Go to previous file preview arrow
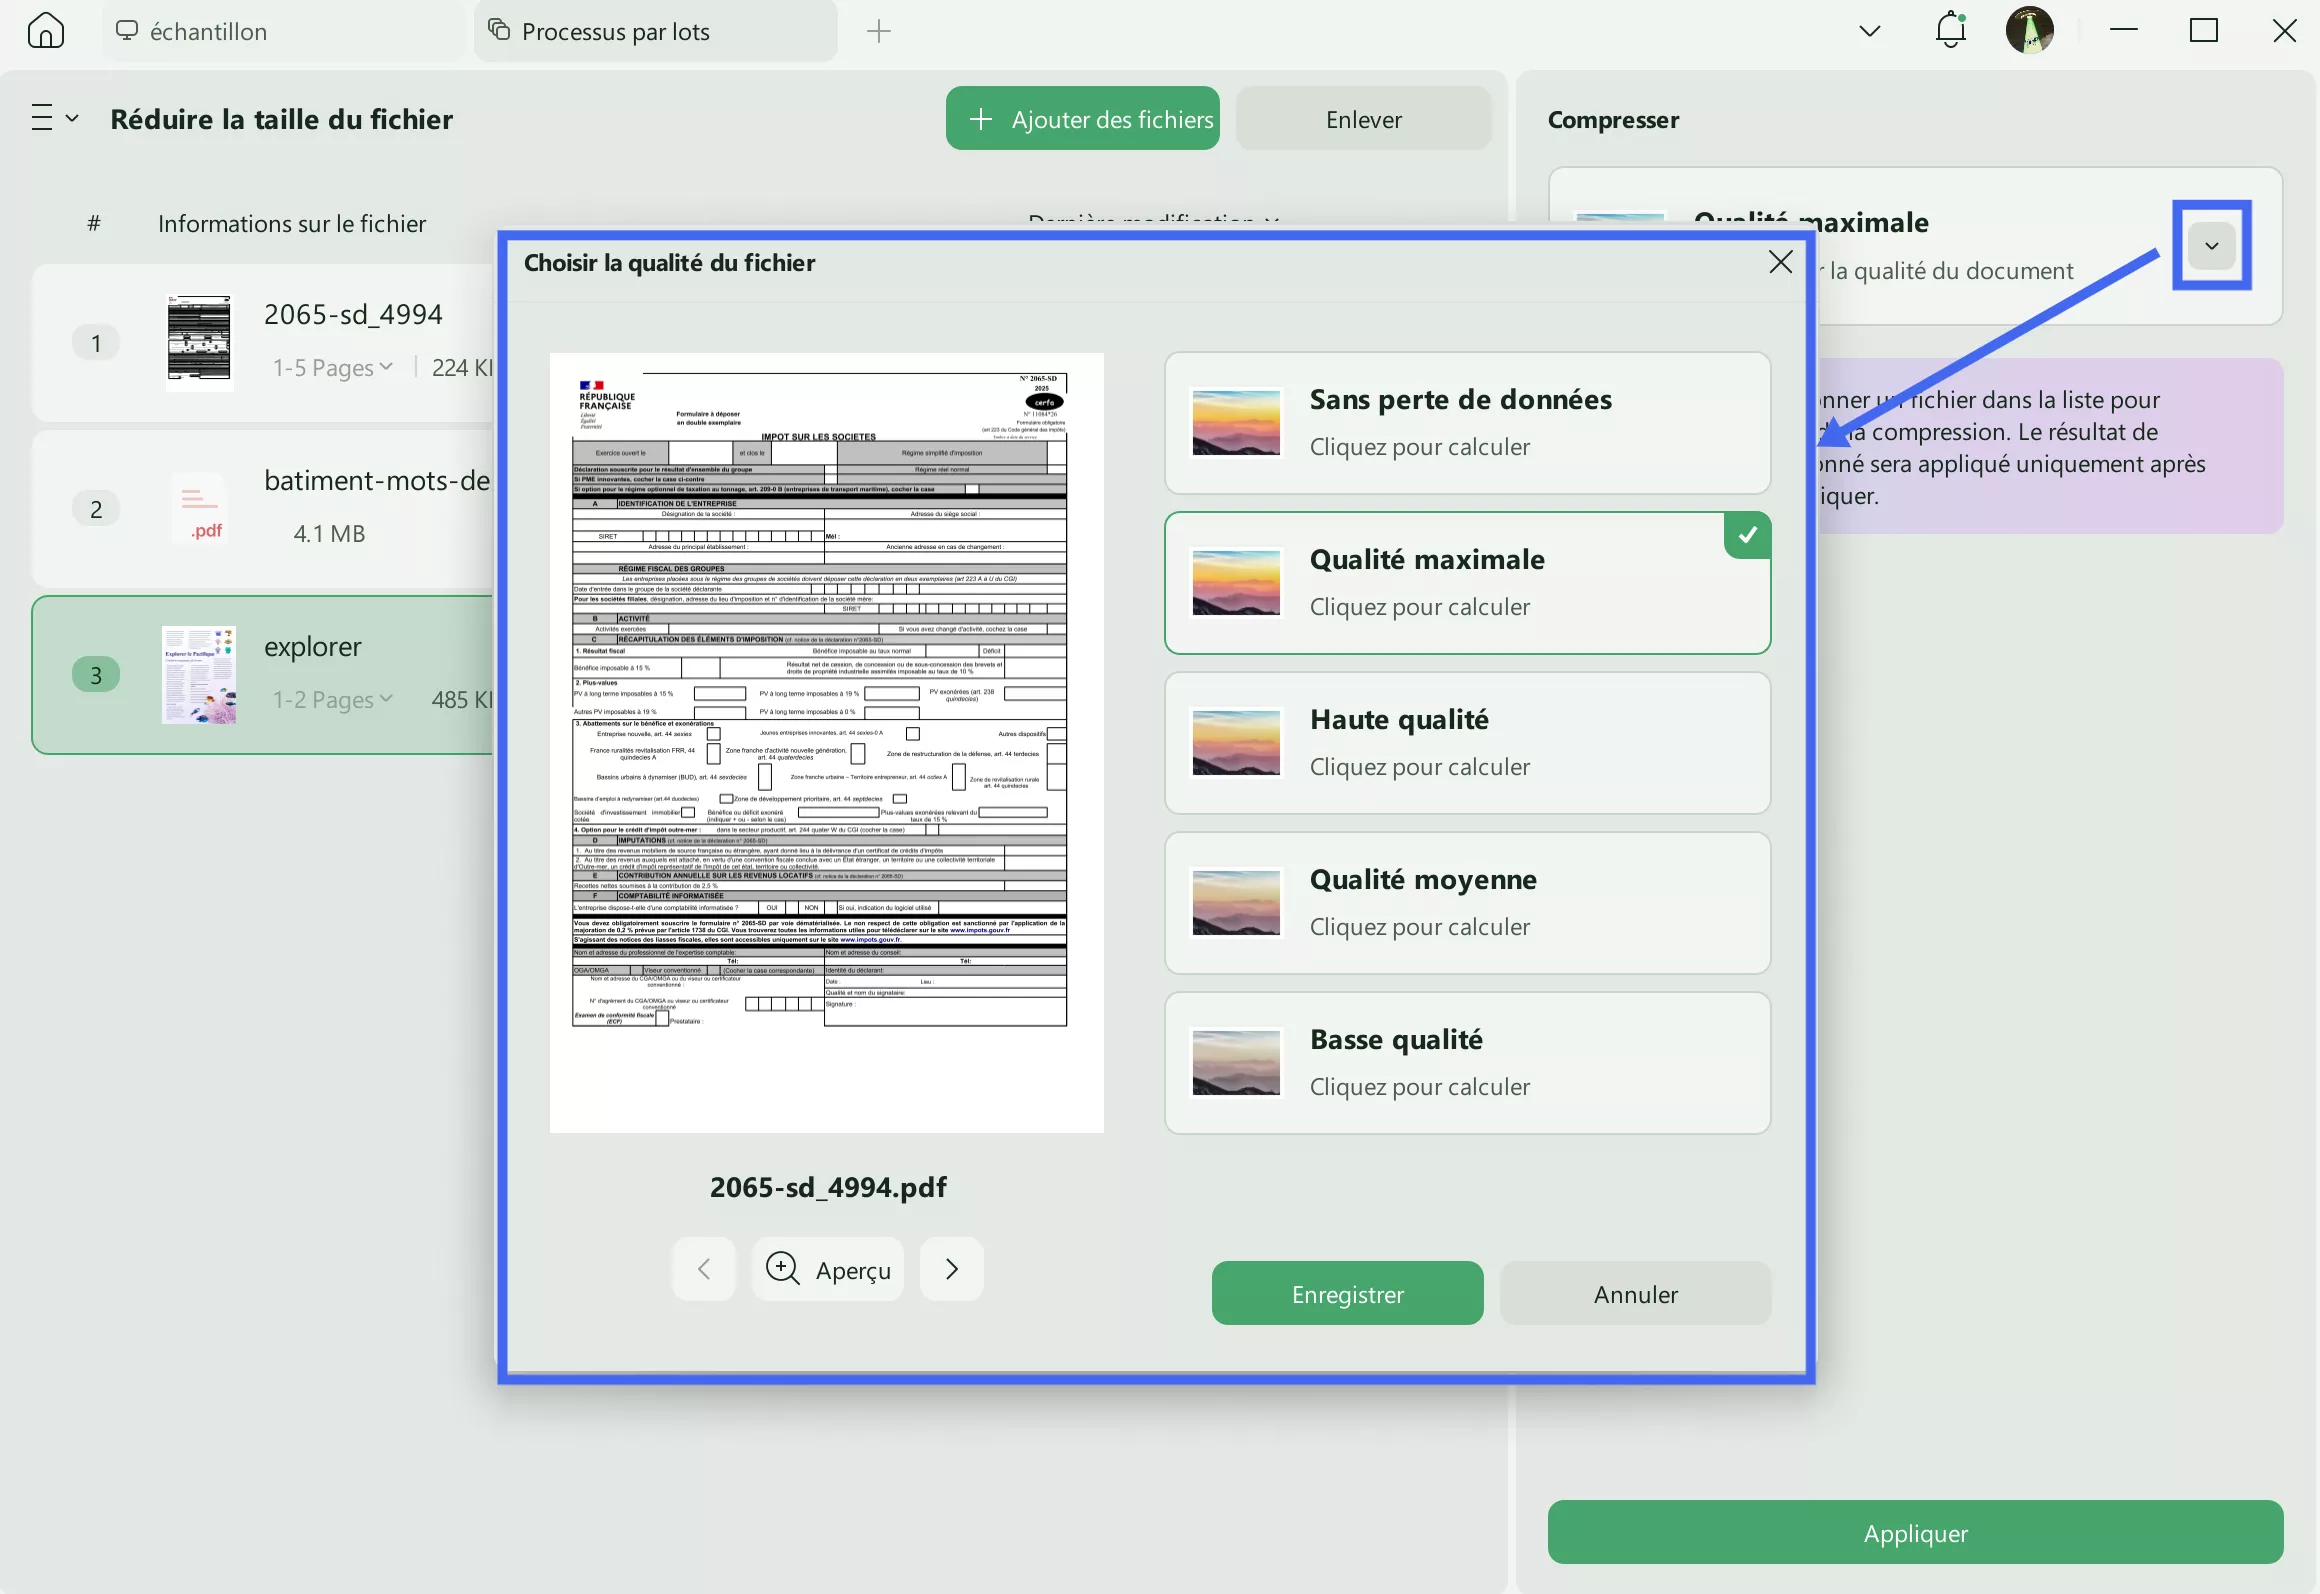Image resolution: width=2320 pixels, height=1594 pixels. pos(703,1269)
